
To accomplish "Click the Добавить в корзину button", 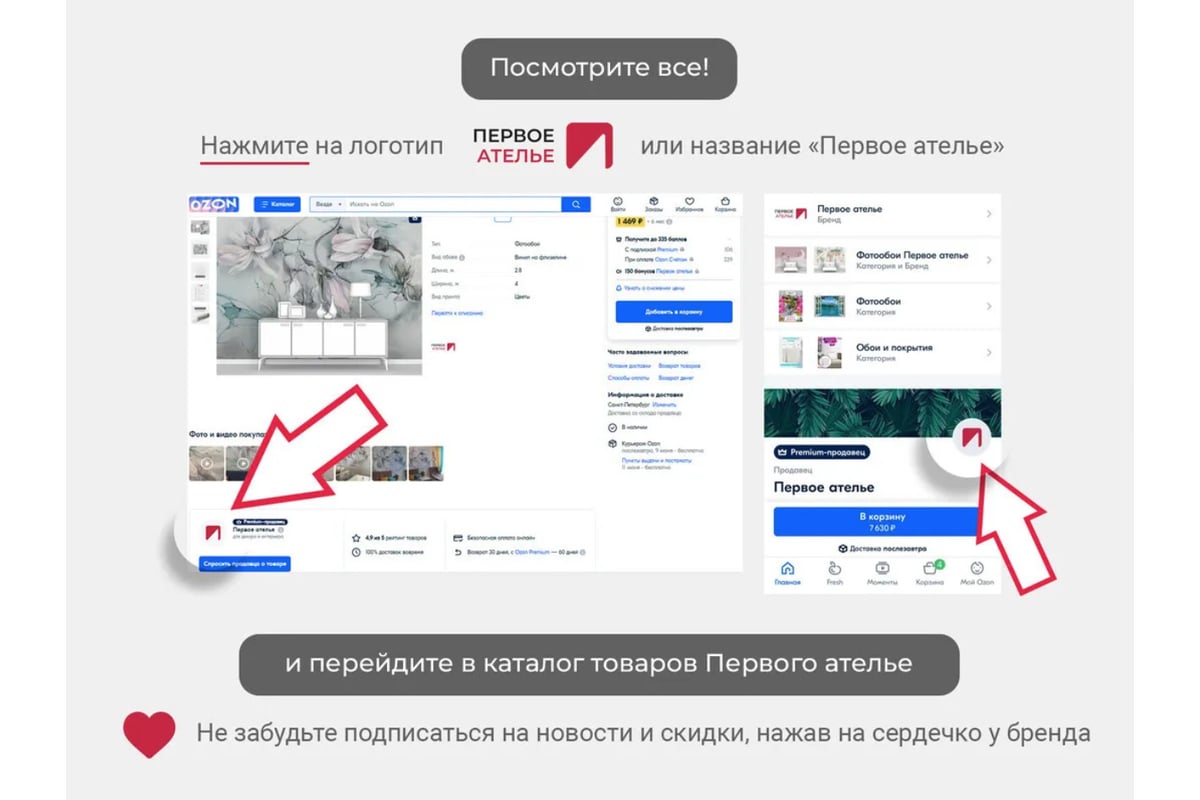I will (674, 312).
